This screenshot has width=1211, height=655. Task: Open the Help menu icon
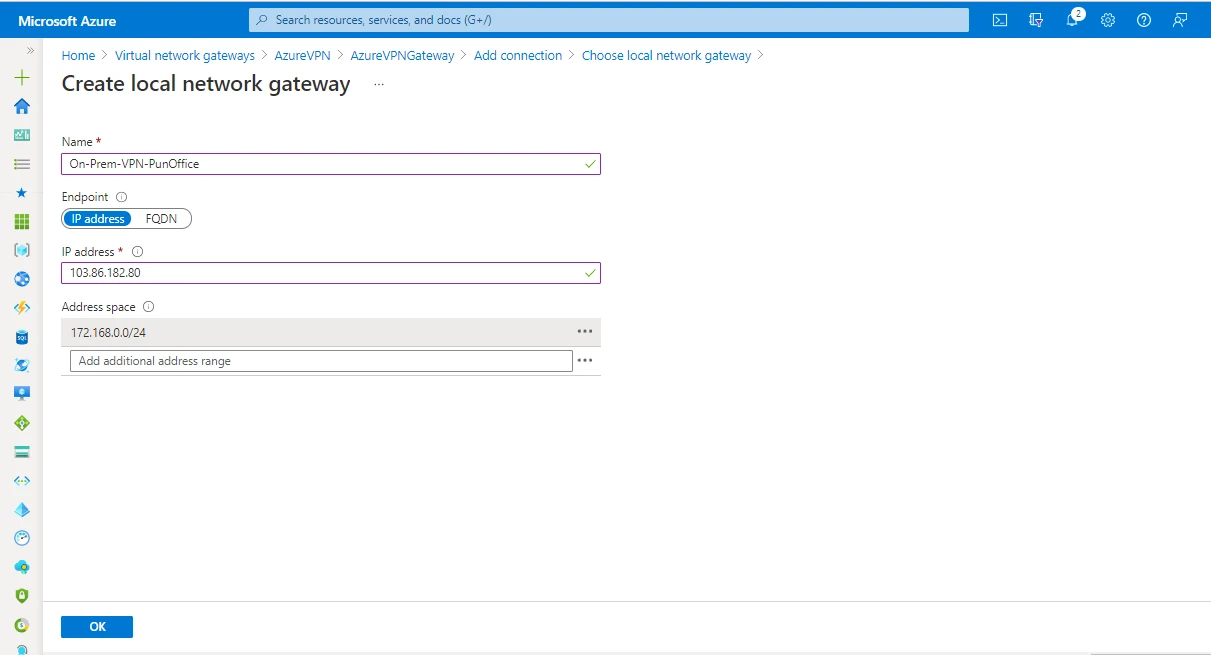point(1143,20)
